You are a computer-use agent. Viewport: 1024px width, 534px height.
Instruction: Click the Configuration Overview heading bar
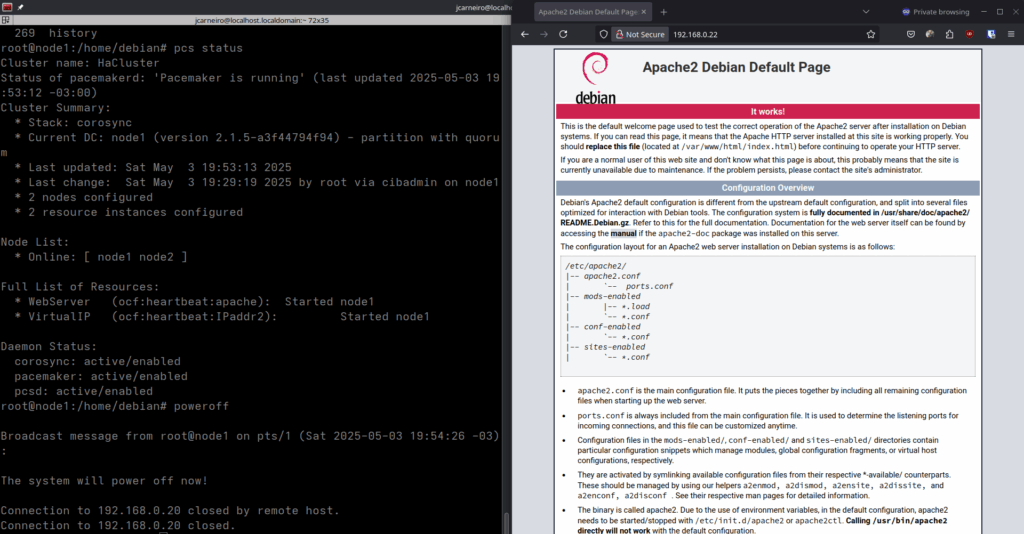[767, 188]
